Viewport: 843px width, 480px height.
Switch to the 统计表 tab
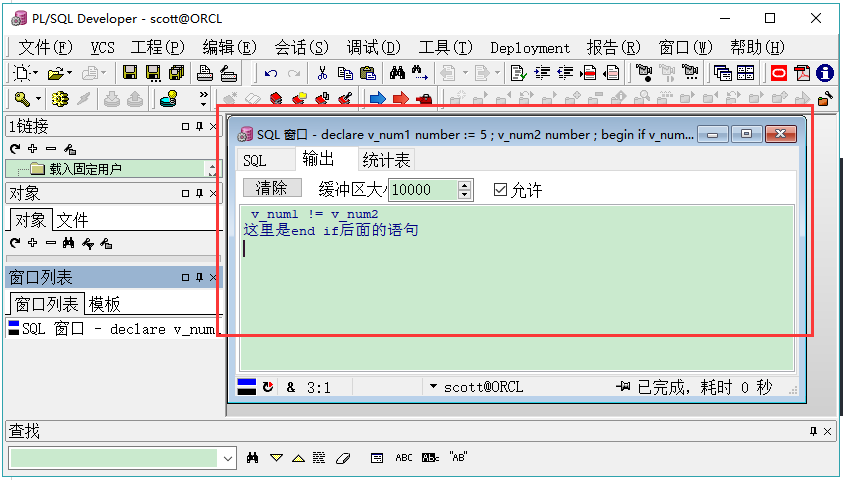[x=386, y=160]
